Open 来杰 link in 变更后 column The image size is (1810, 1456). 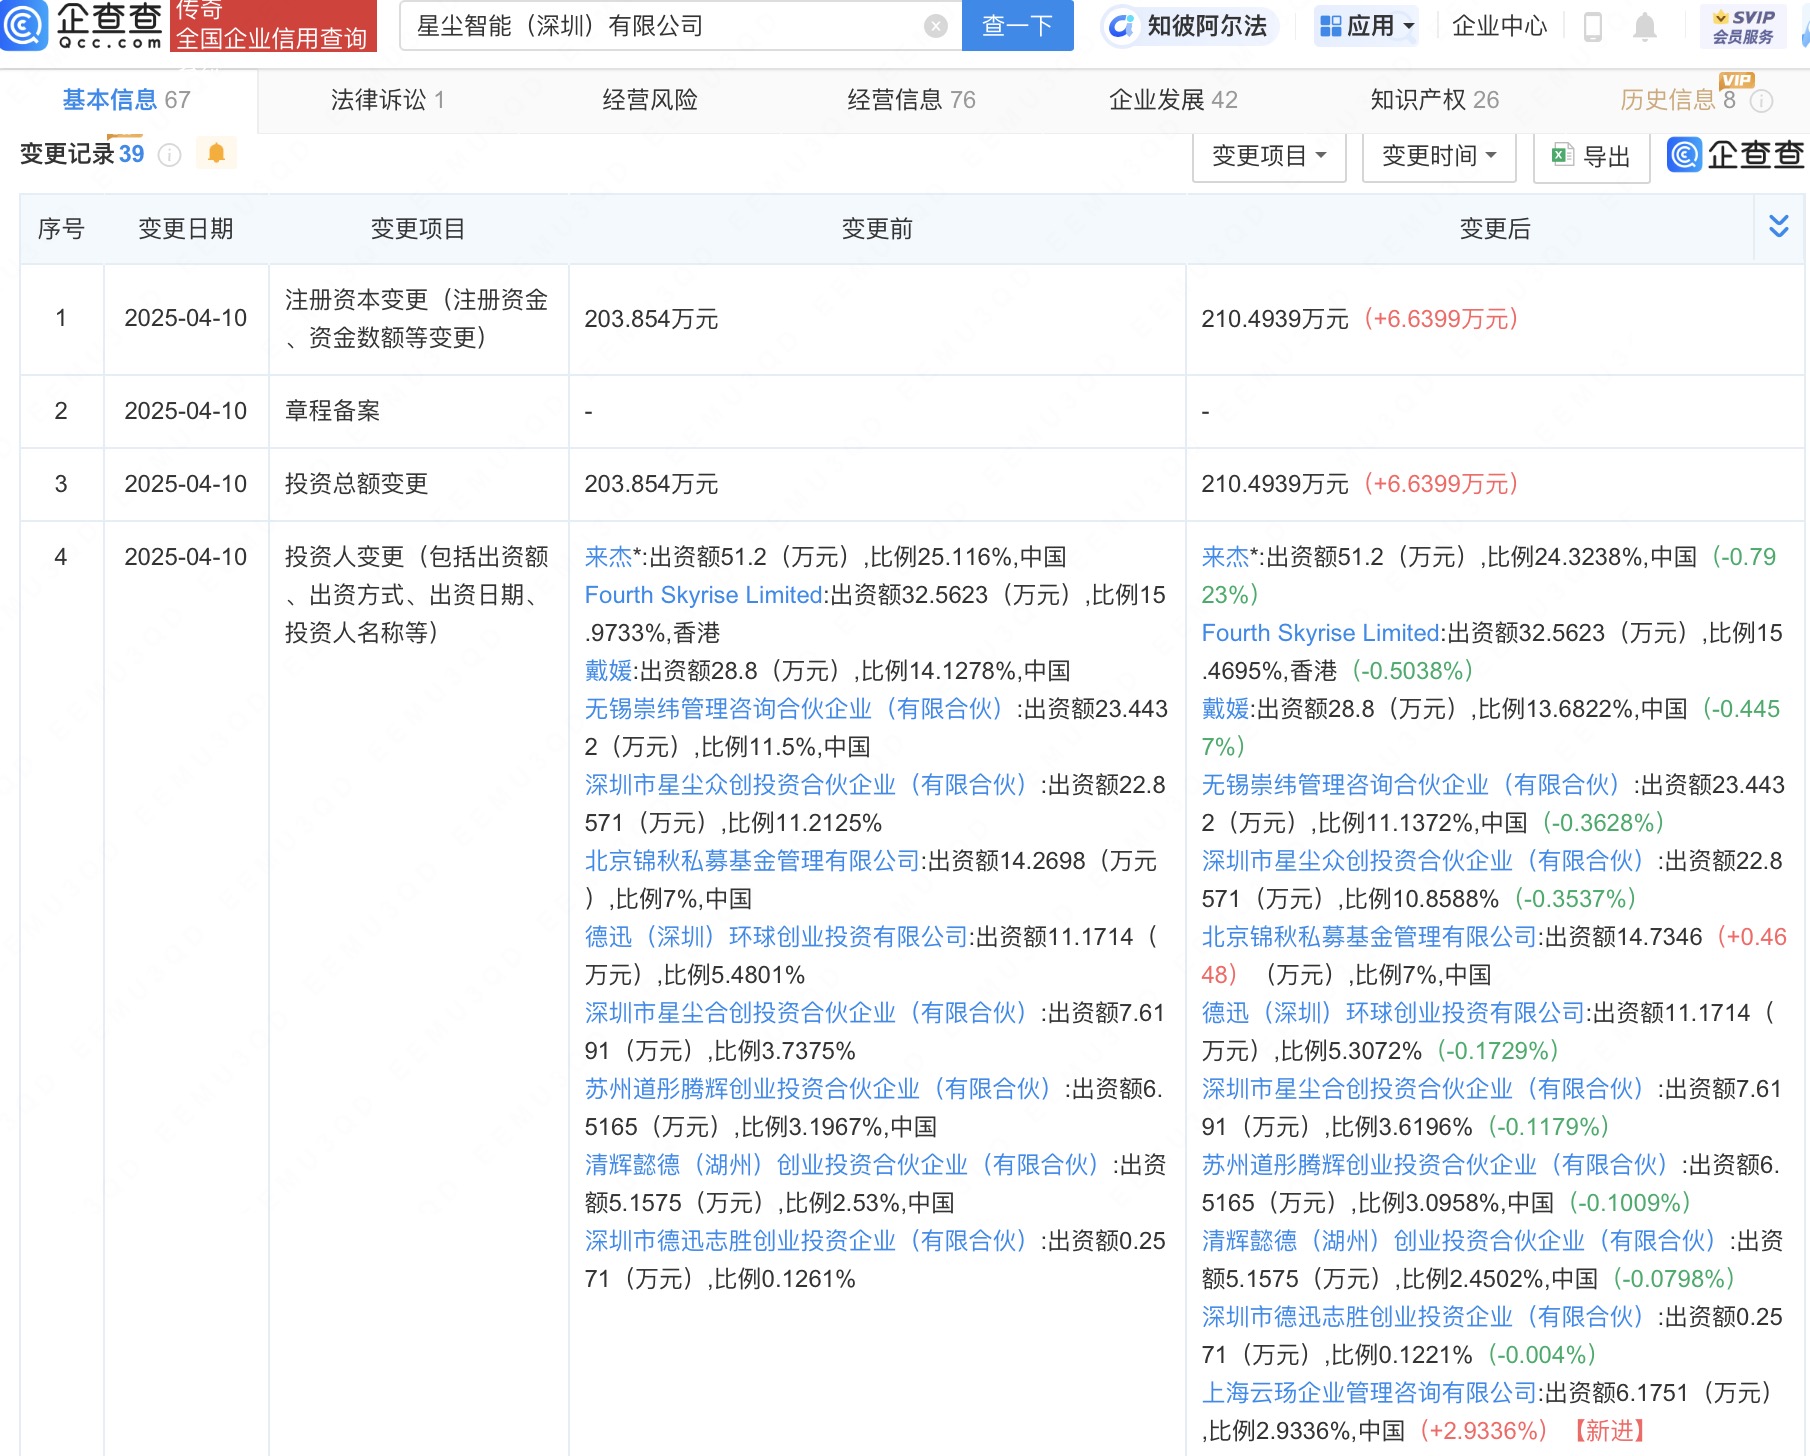[1226, 557]
